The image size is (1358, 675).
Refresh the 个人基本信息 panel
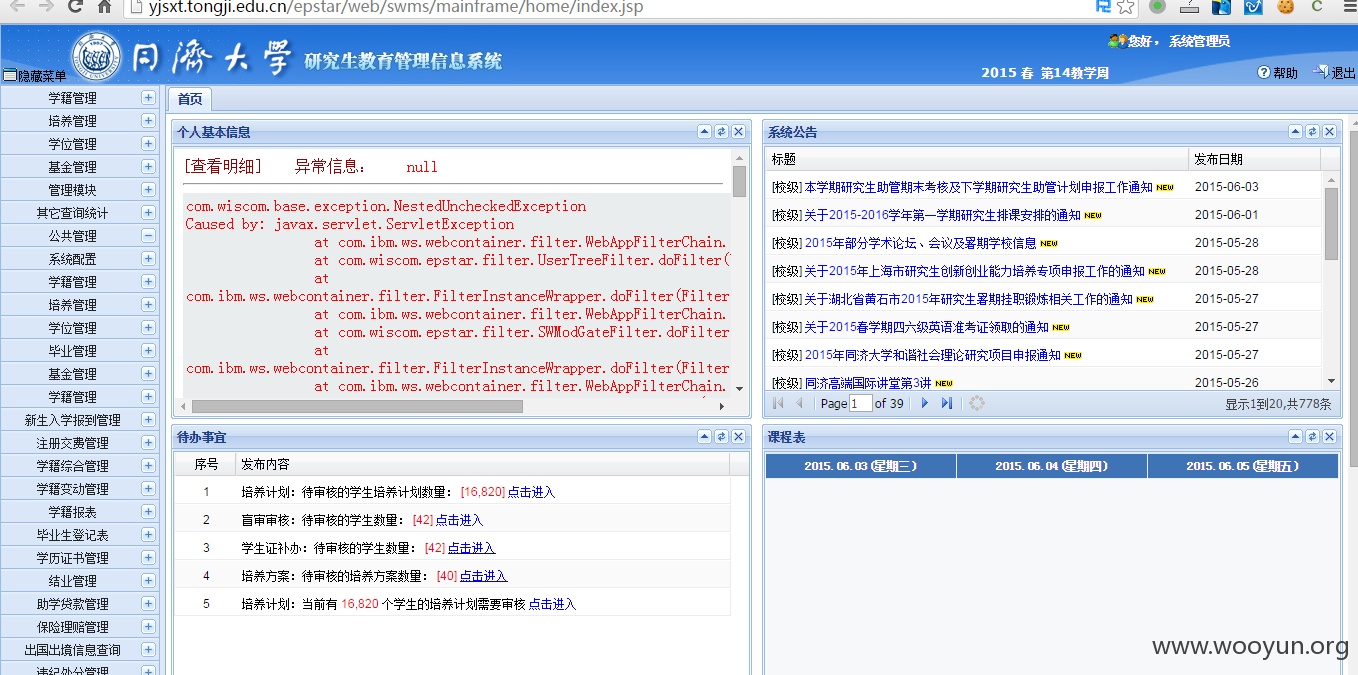pyautogui.click(x=721, y=132)
